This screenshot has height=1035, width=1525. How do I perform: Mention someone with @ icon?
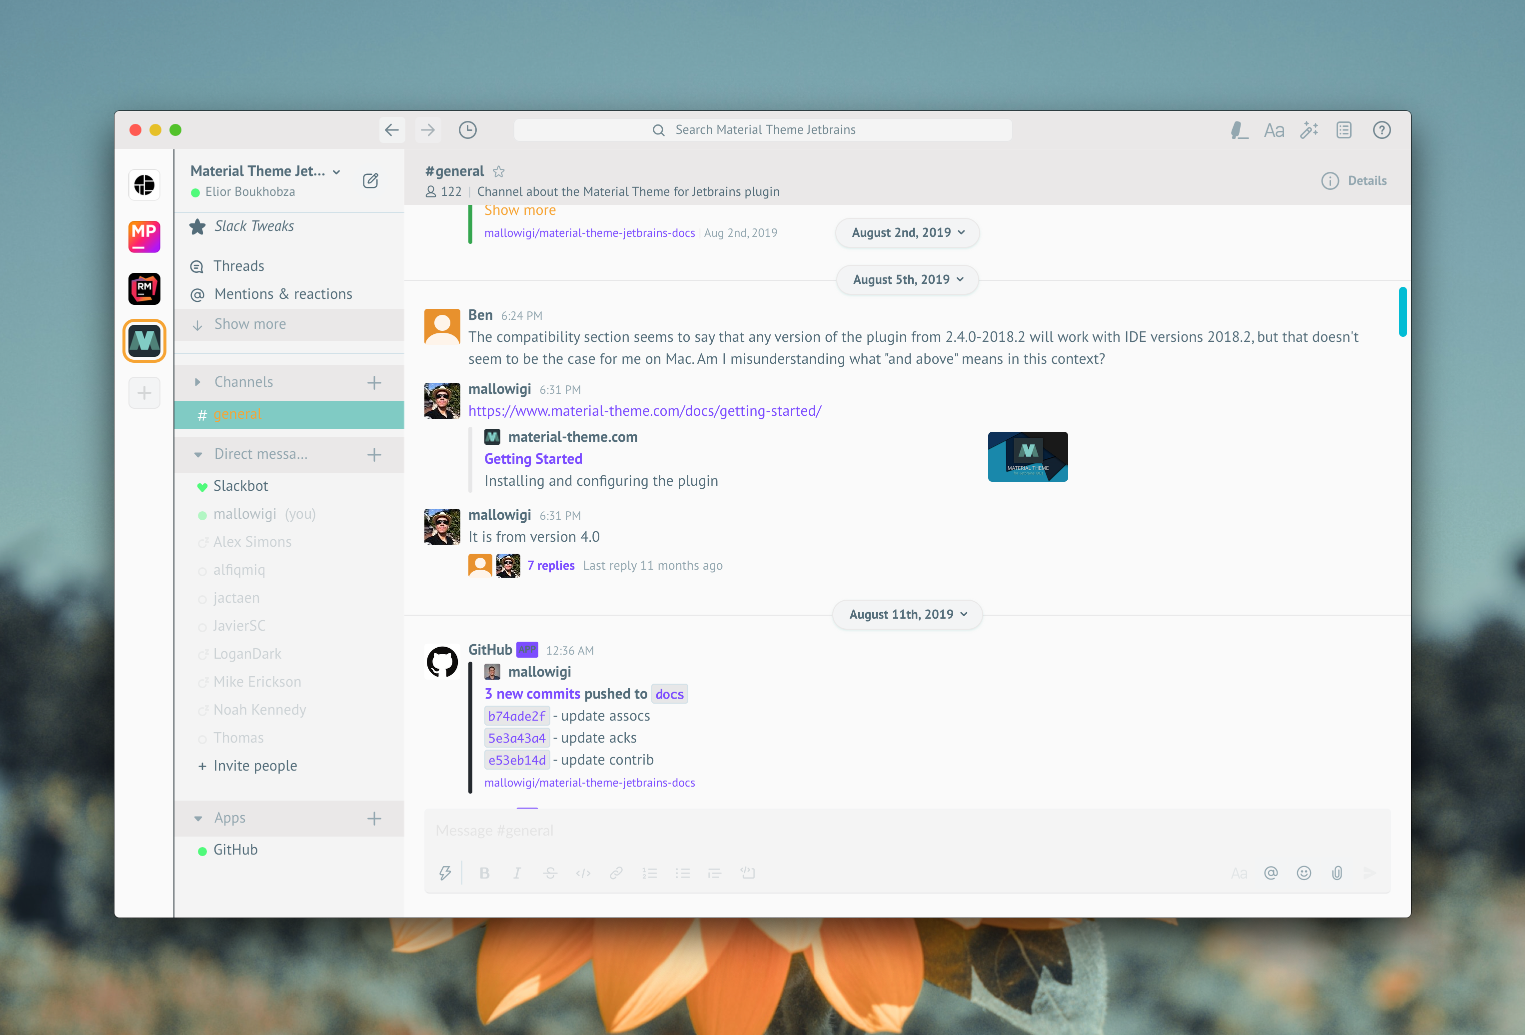pyautogui.click(x=1271, y=873)
